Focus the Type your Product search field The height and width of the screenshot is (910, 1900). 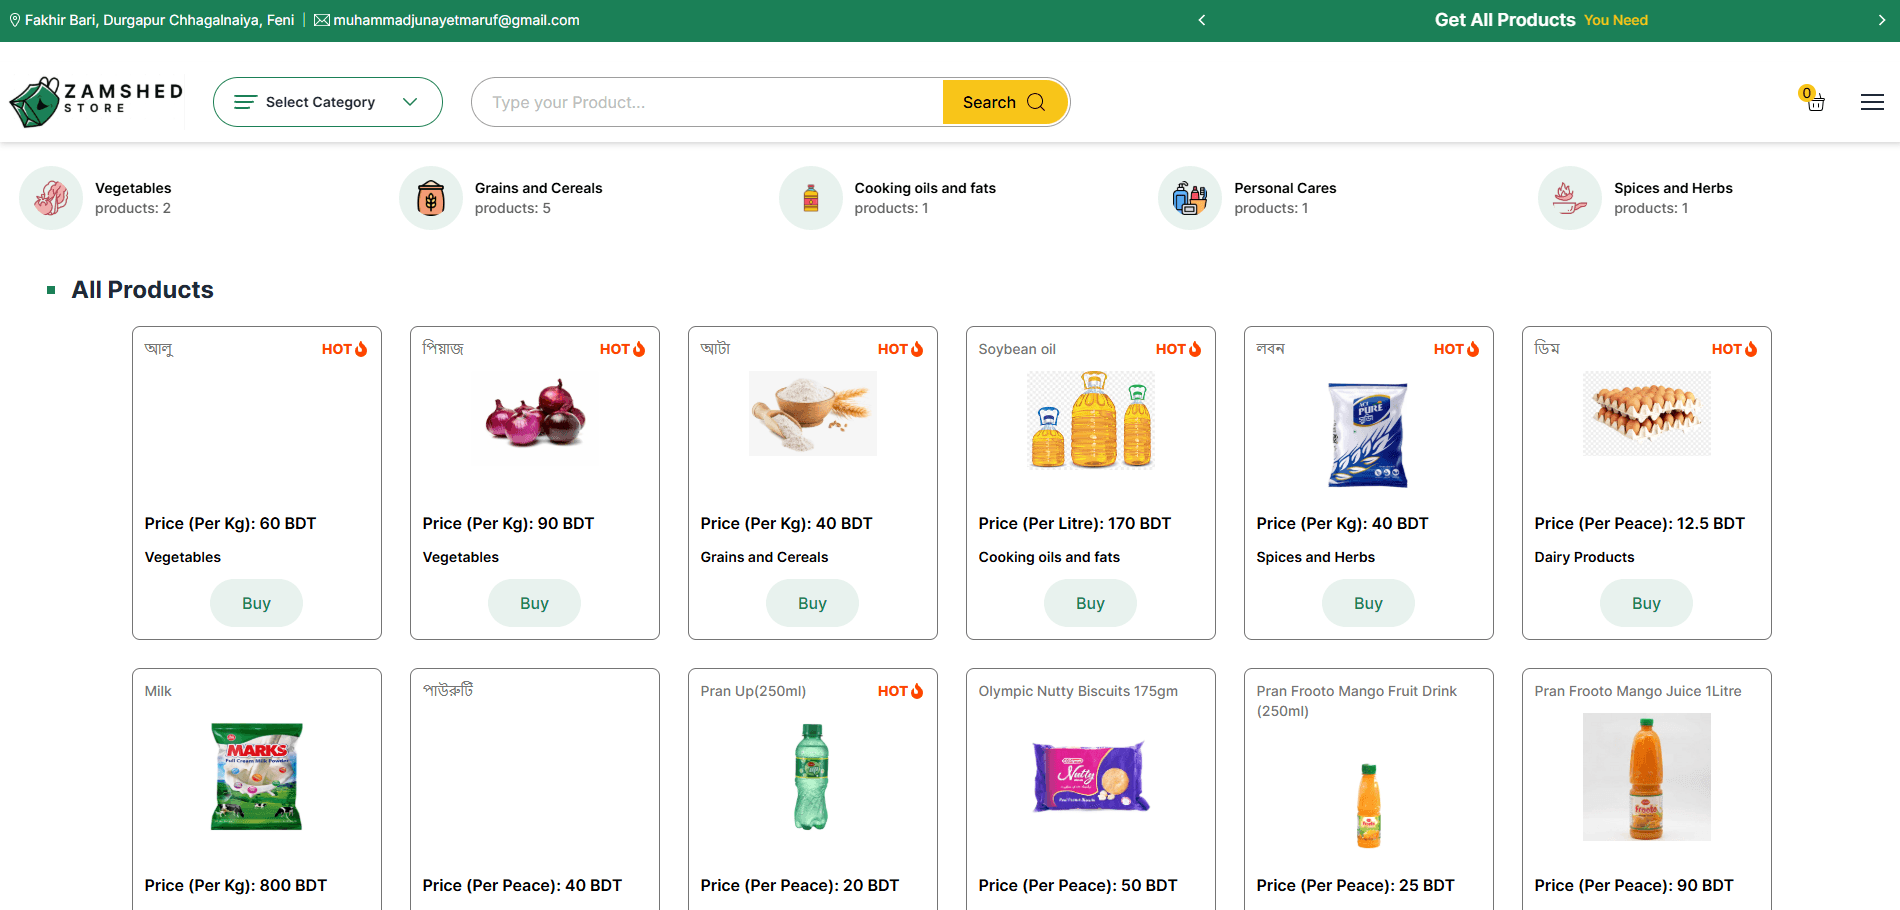click(708, 102)
